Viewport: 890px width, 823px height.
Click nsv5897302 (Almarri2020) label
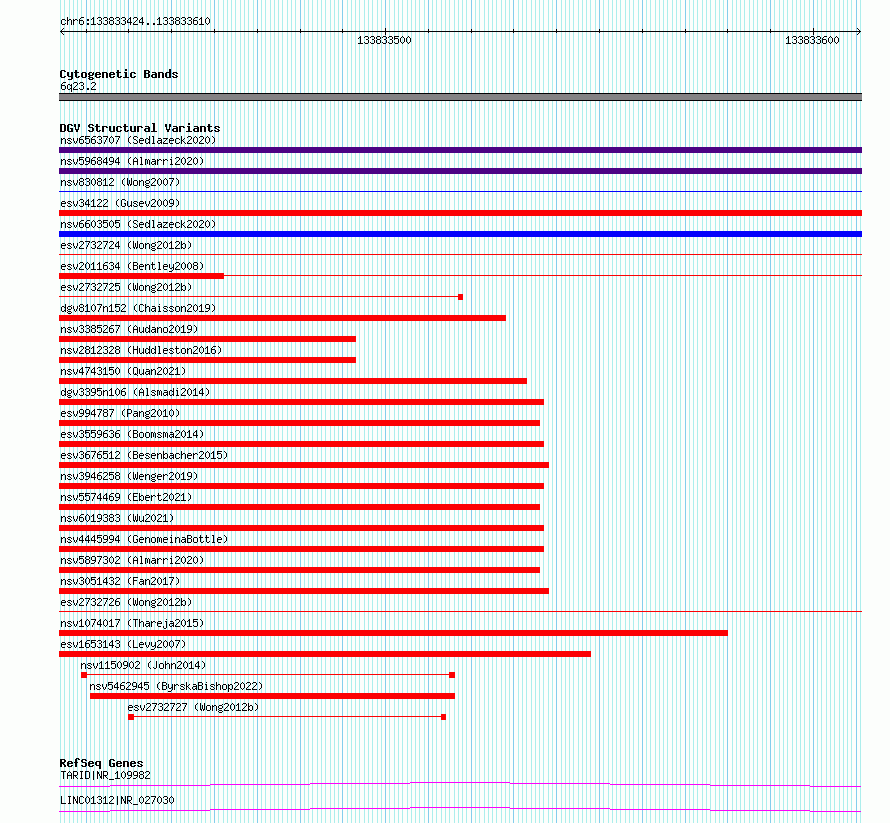(x=132, y=560)
